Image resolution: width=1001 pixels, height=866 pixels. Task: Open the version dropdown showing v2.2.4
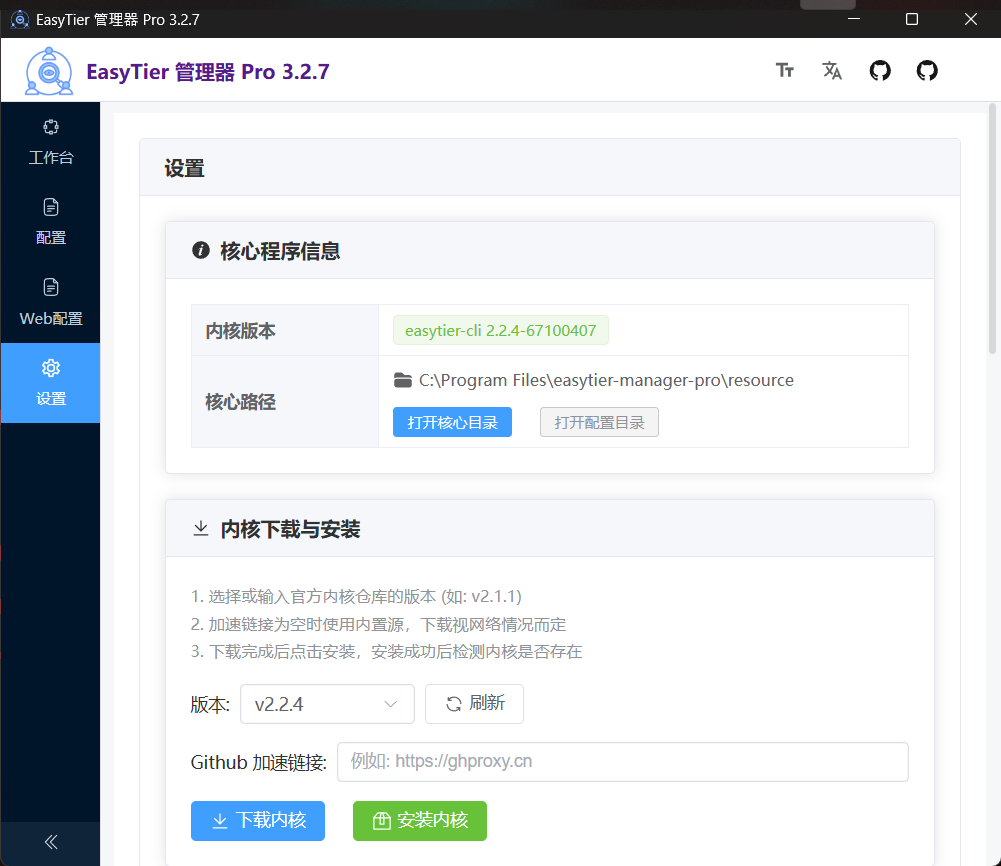tap(327, 704)
